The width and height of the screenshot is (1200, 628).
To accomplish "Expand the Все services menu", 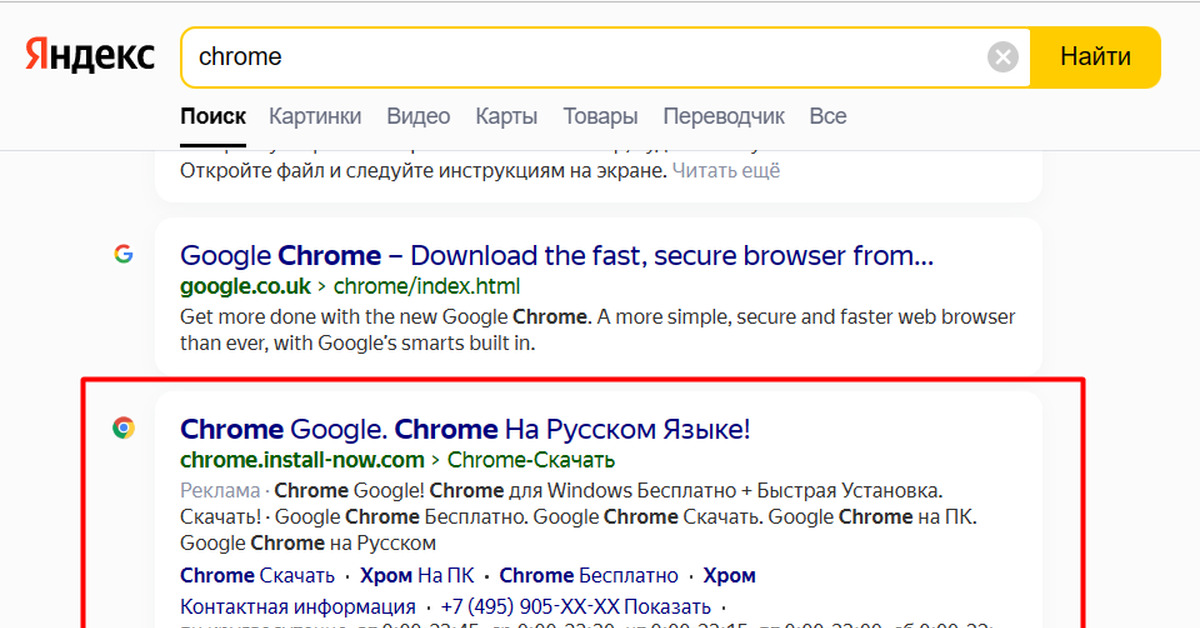I will tap(828, 116).
